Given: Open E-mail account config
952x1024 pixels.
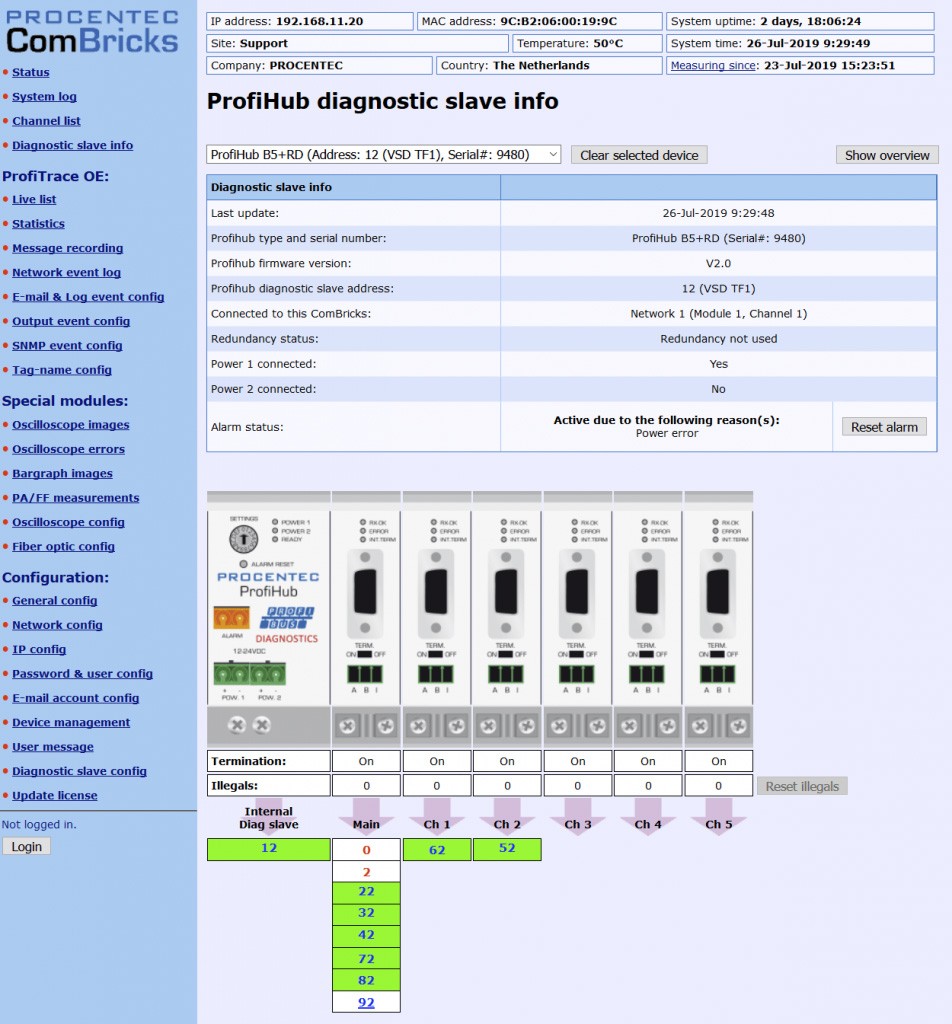Looking at the screenshot, I should point(76,698).
